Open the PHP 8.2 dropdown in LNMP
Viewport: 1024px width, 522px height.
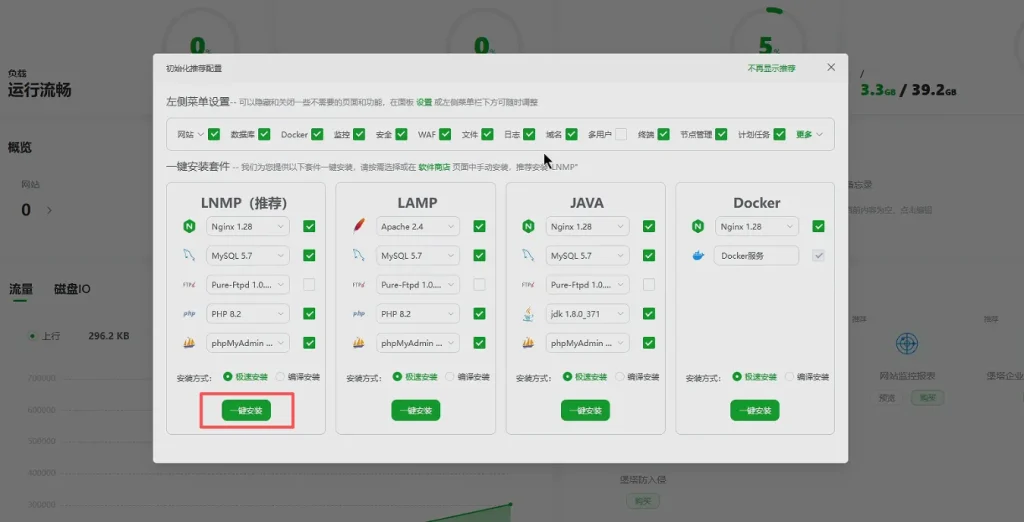[248, 314]
